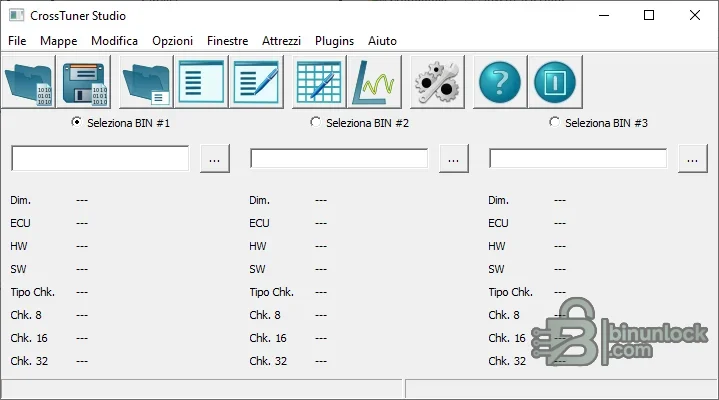719x400 pixels.
Task: Focus the BIN #1 file path field
Action: pyautogui.click(x=100, y=158)
